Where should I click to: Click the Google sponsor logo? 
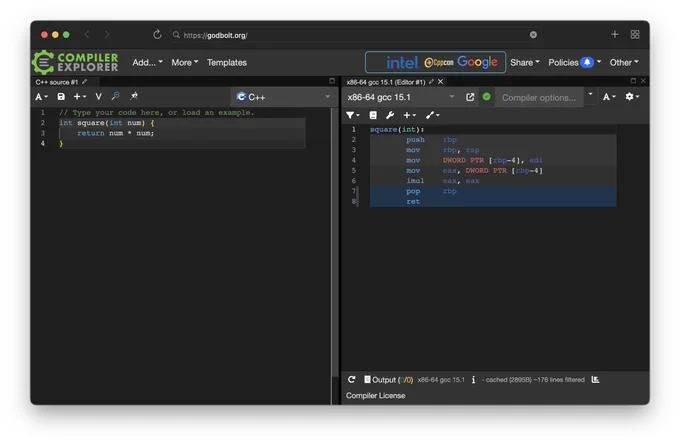477,62
